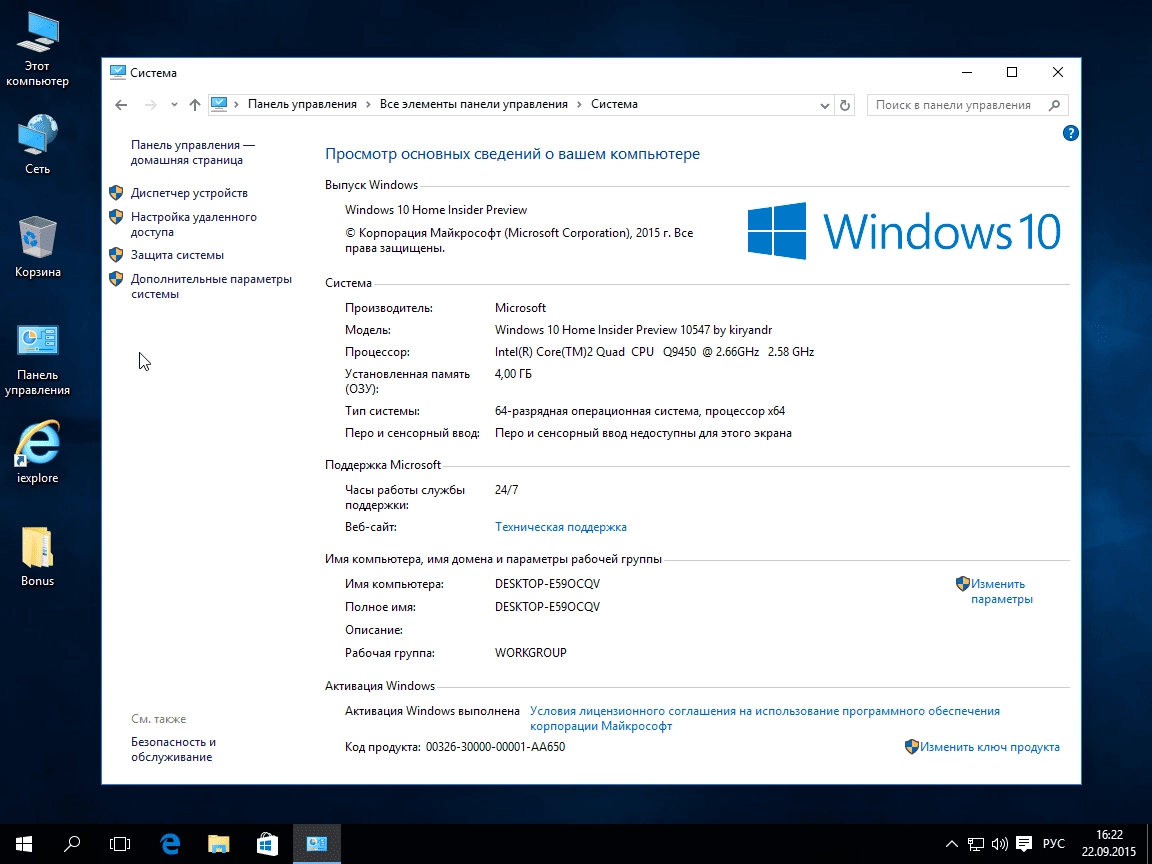Open Панель управления — домашняя страница
Viewport: 1152px width, 864px height.
193,152
